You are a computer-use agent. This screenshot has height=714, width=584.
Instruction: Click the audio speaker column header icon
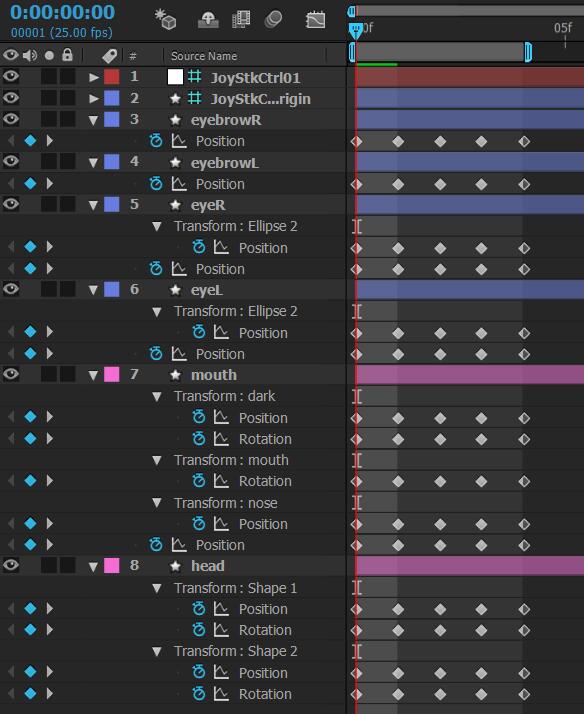pyautogui.click(x=30, y=56)
